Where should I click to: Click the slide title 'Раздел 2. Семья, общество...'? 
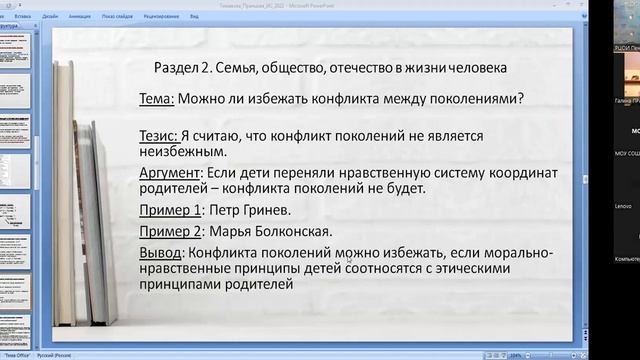330,67
